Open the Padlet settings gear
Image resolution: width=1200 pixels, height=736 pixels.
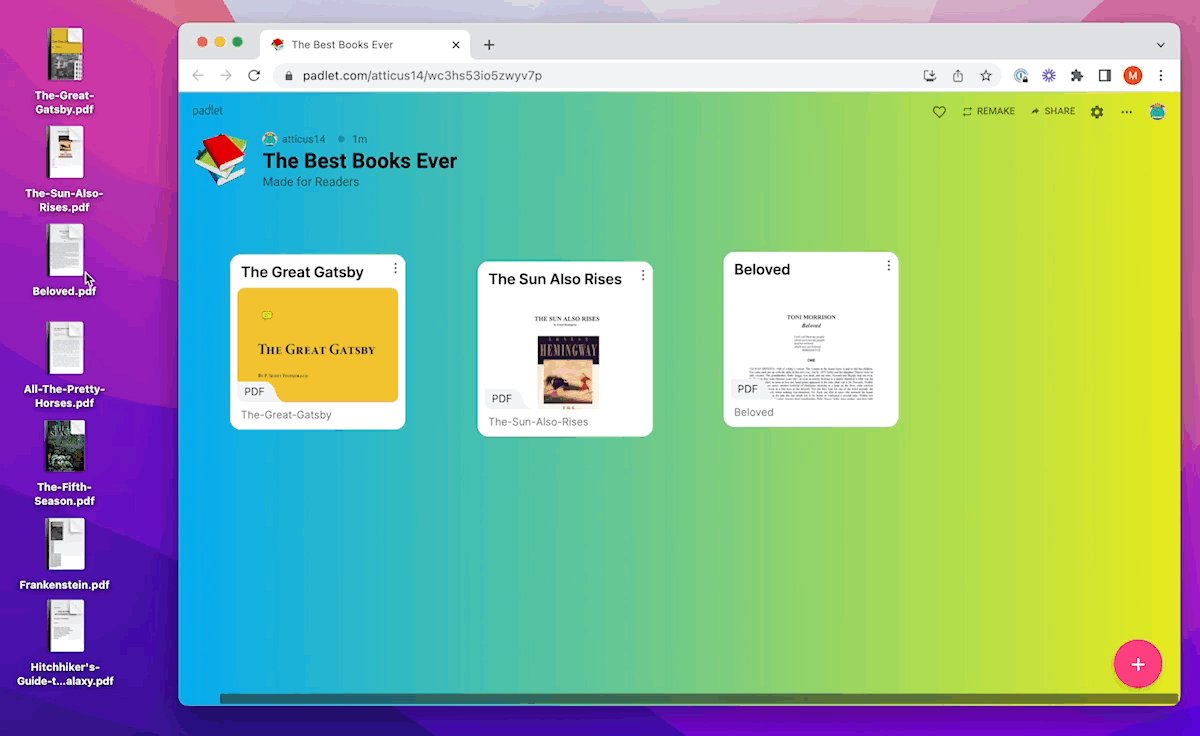(1097, 111)
